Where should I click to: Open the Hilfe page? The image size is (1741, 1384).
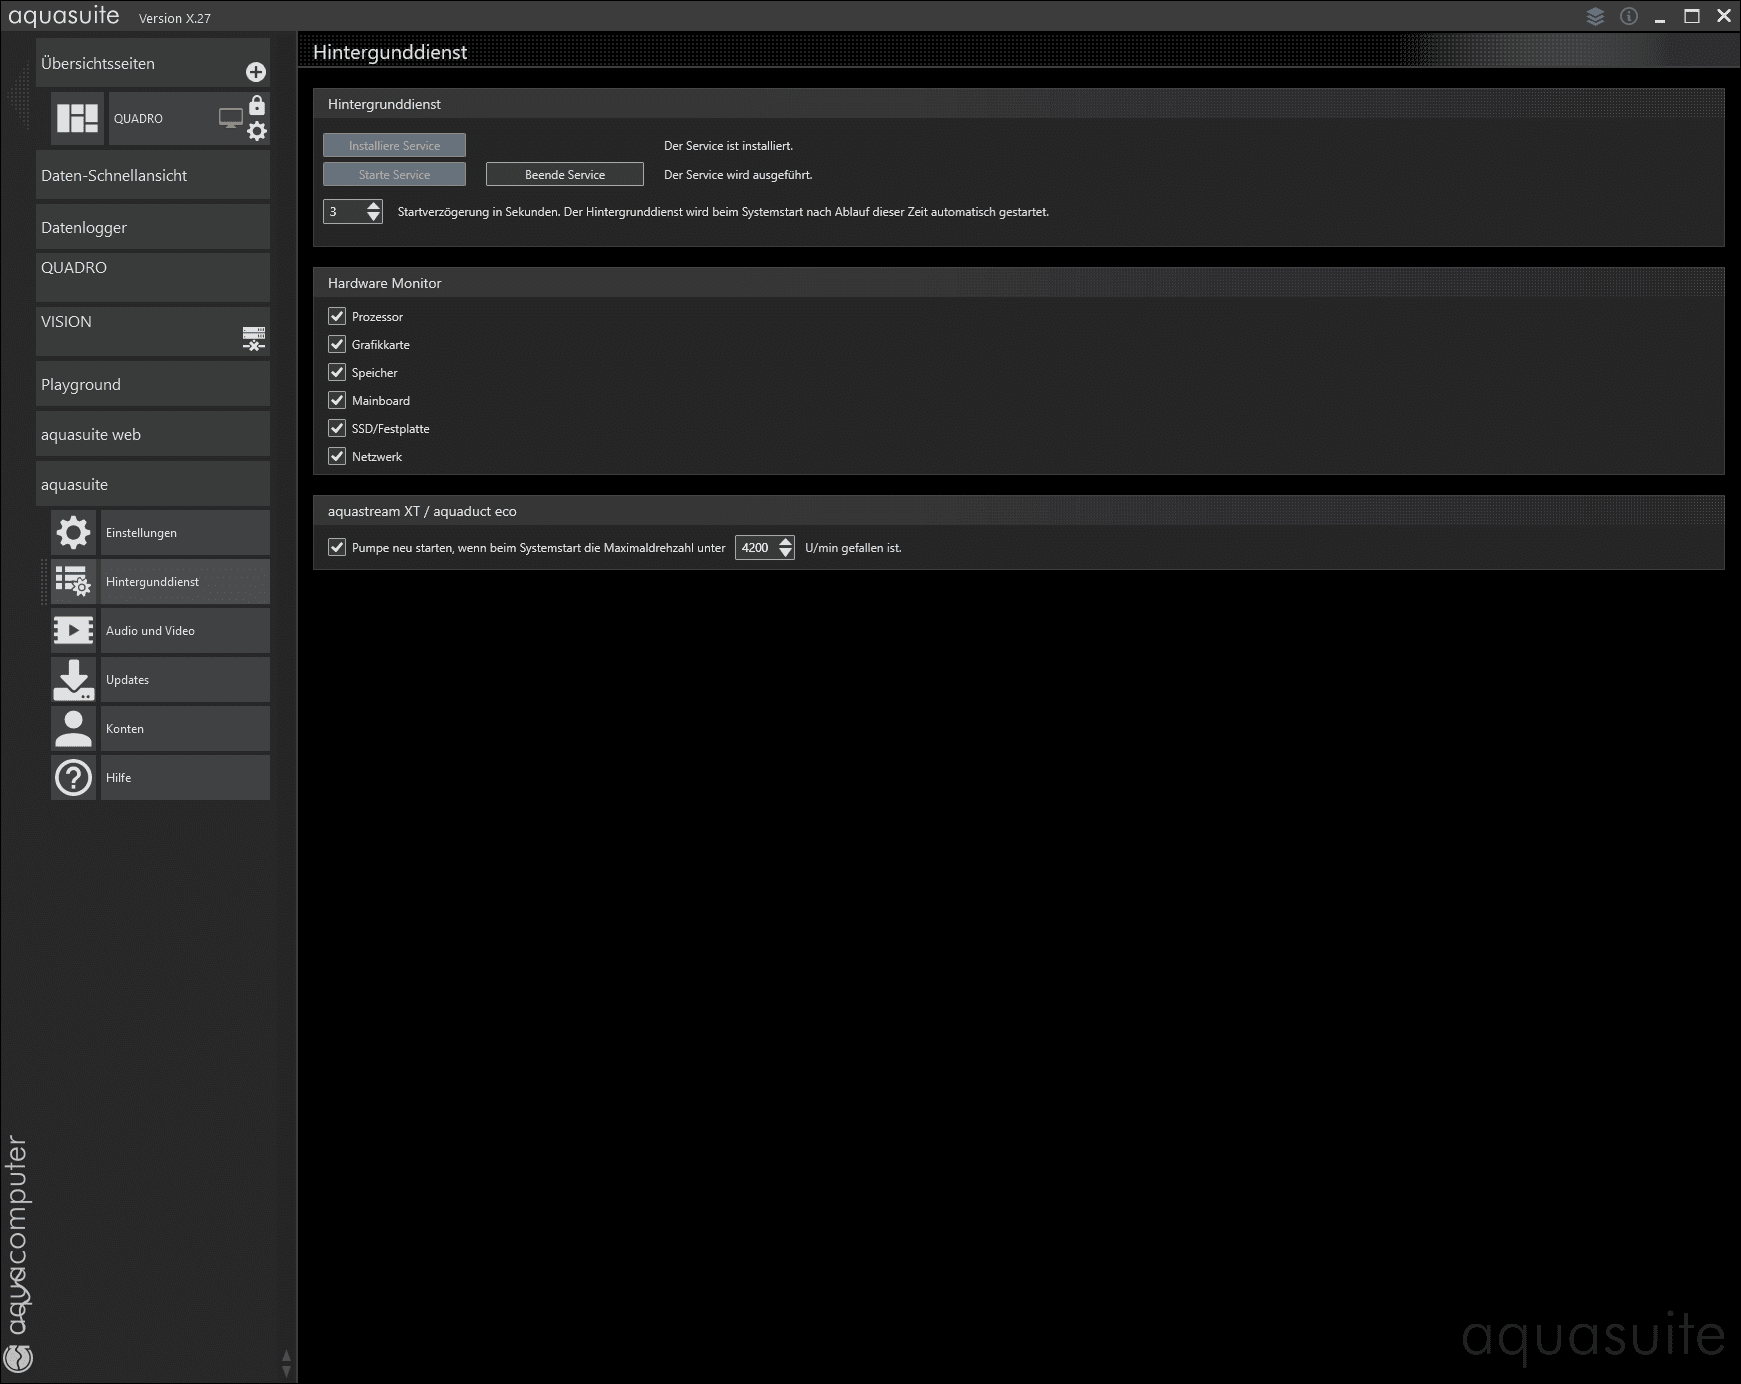(185, 777)
